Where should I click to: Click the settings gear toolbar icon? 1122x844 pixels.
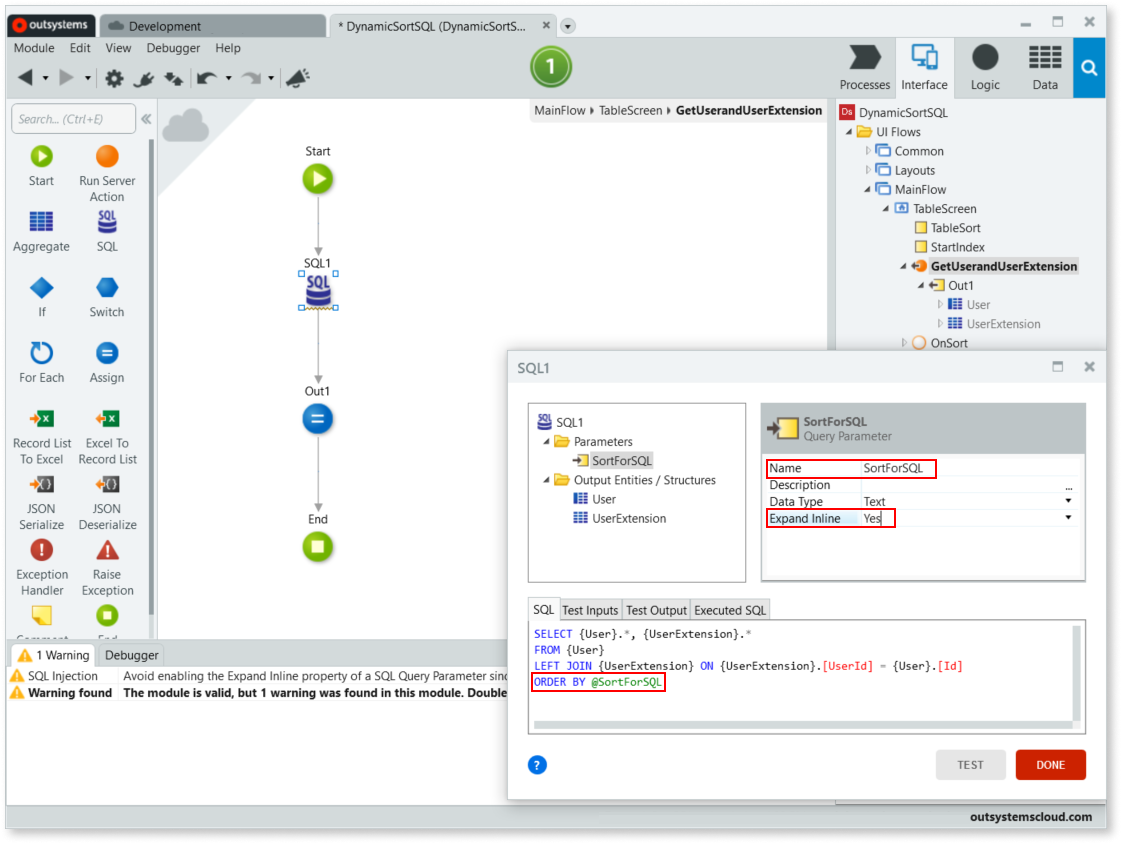click(115, 78)
